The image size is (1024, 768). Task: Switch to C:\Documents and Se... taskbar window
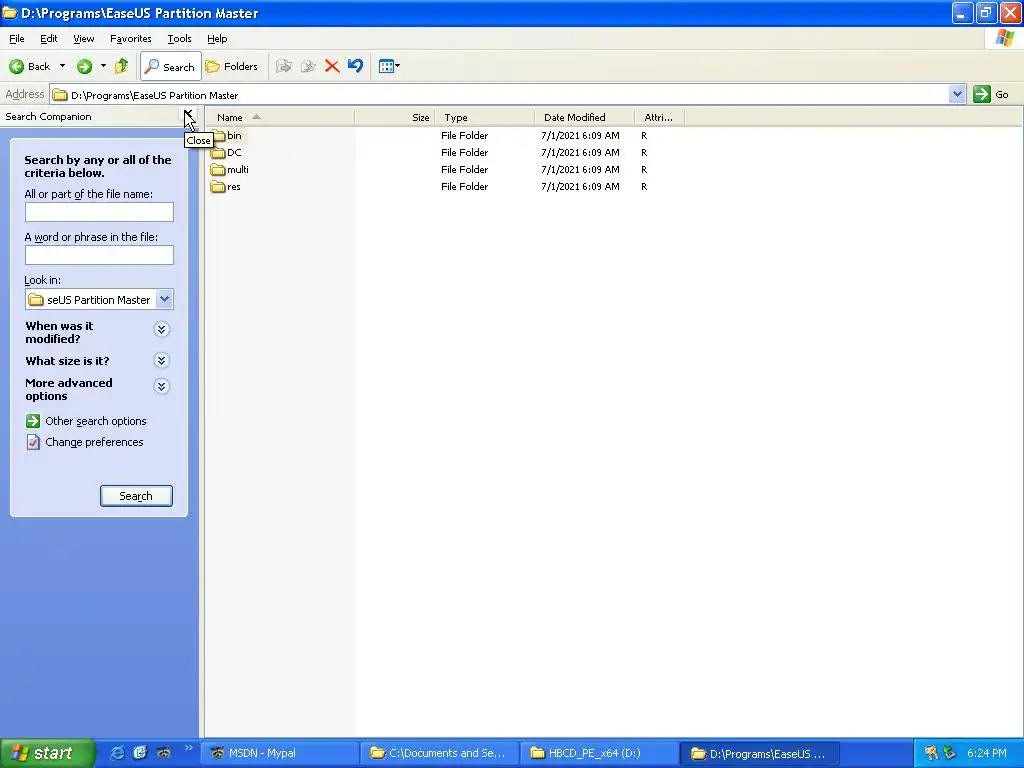pyautogui.click(x=441, y=753)
